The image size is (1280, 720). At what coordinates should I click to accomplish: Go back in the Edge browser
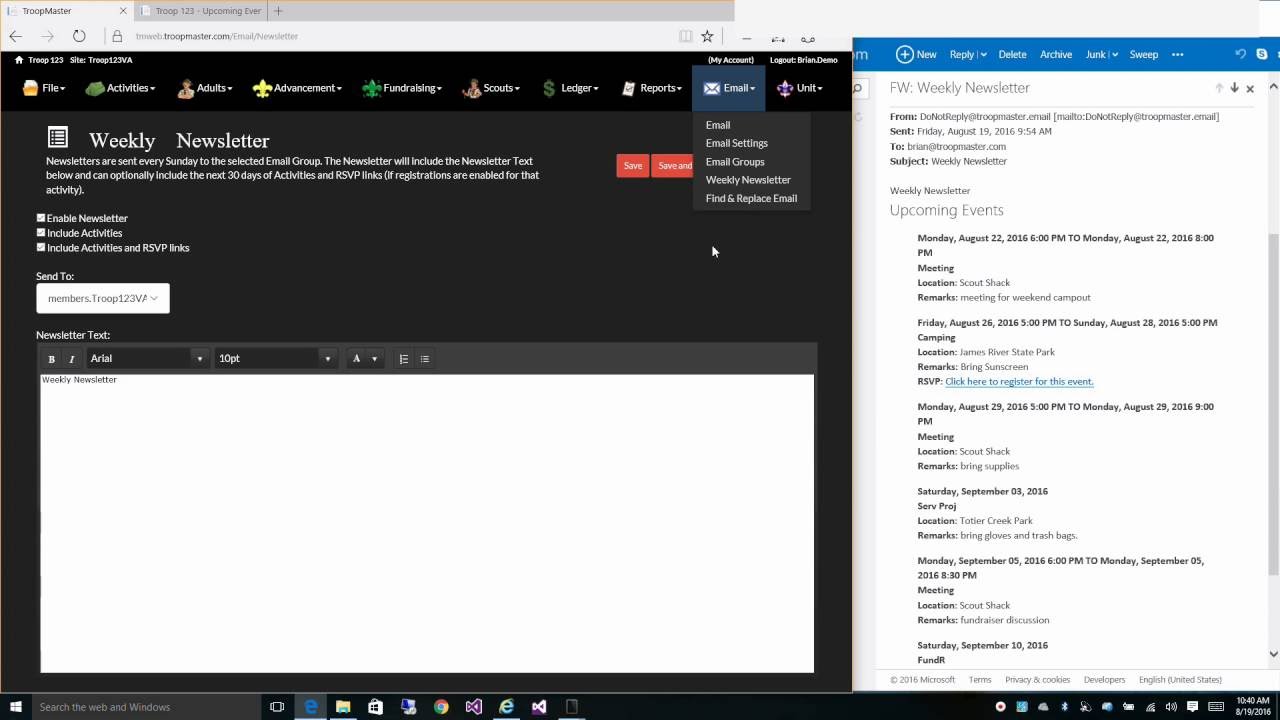tap(16, 36)
